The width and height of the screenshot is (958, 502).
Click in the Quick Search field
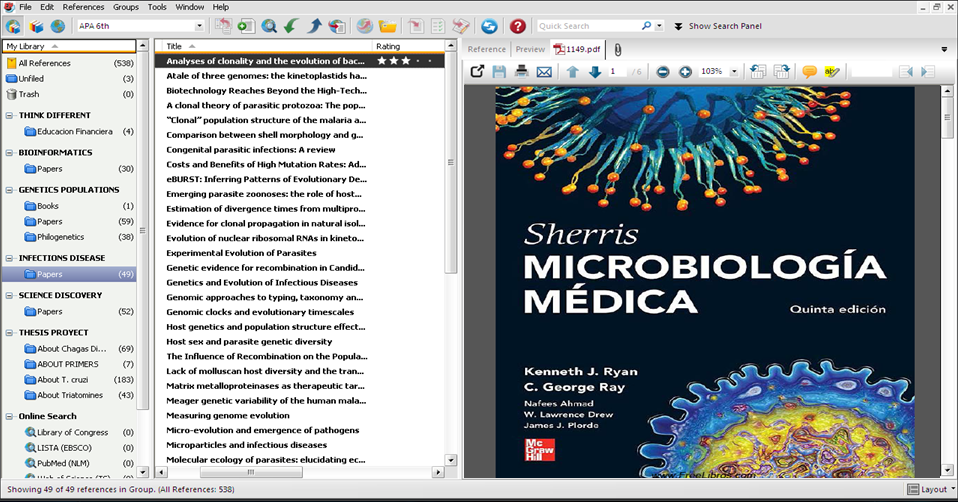coord(587,26)
